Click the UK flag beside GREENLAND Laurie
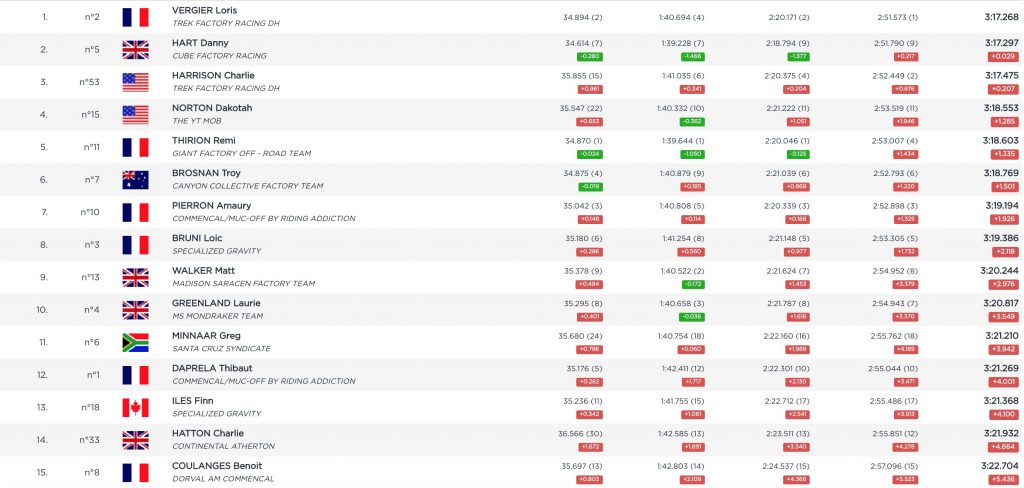Image resolution: width=1024 pixels, height=488 pixels. point(135,310)
